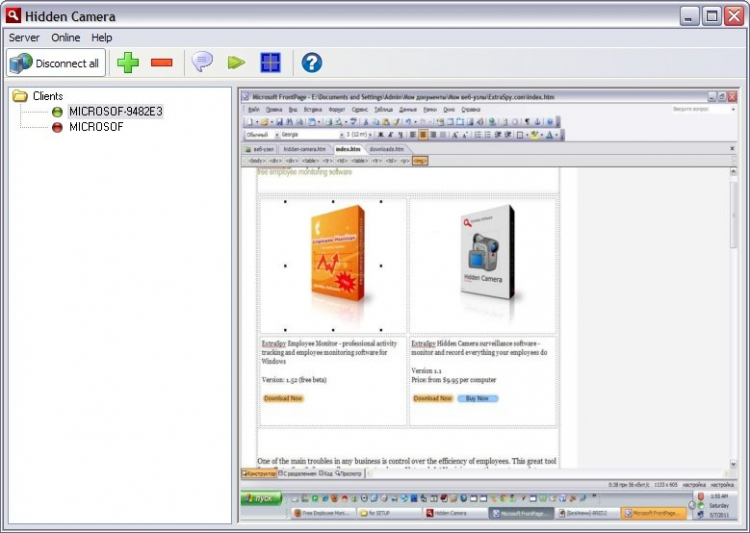Viewport: 750px width, 533px height.
Task: Click the green play arrow icon
Action: (x=236, y=62)
